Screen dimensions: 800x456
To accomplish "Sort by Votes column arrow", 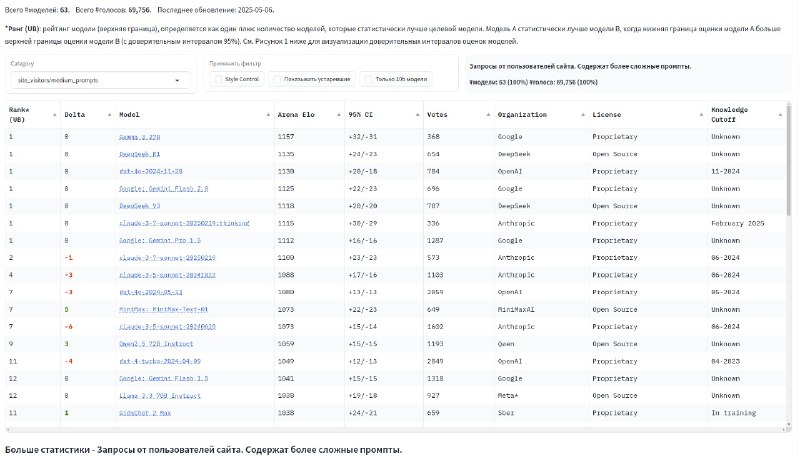I will coord(488,115).
